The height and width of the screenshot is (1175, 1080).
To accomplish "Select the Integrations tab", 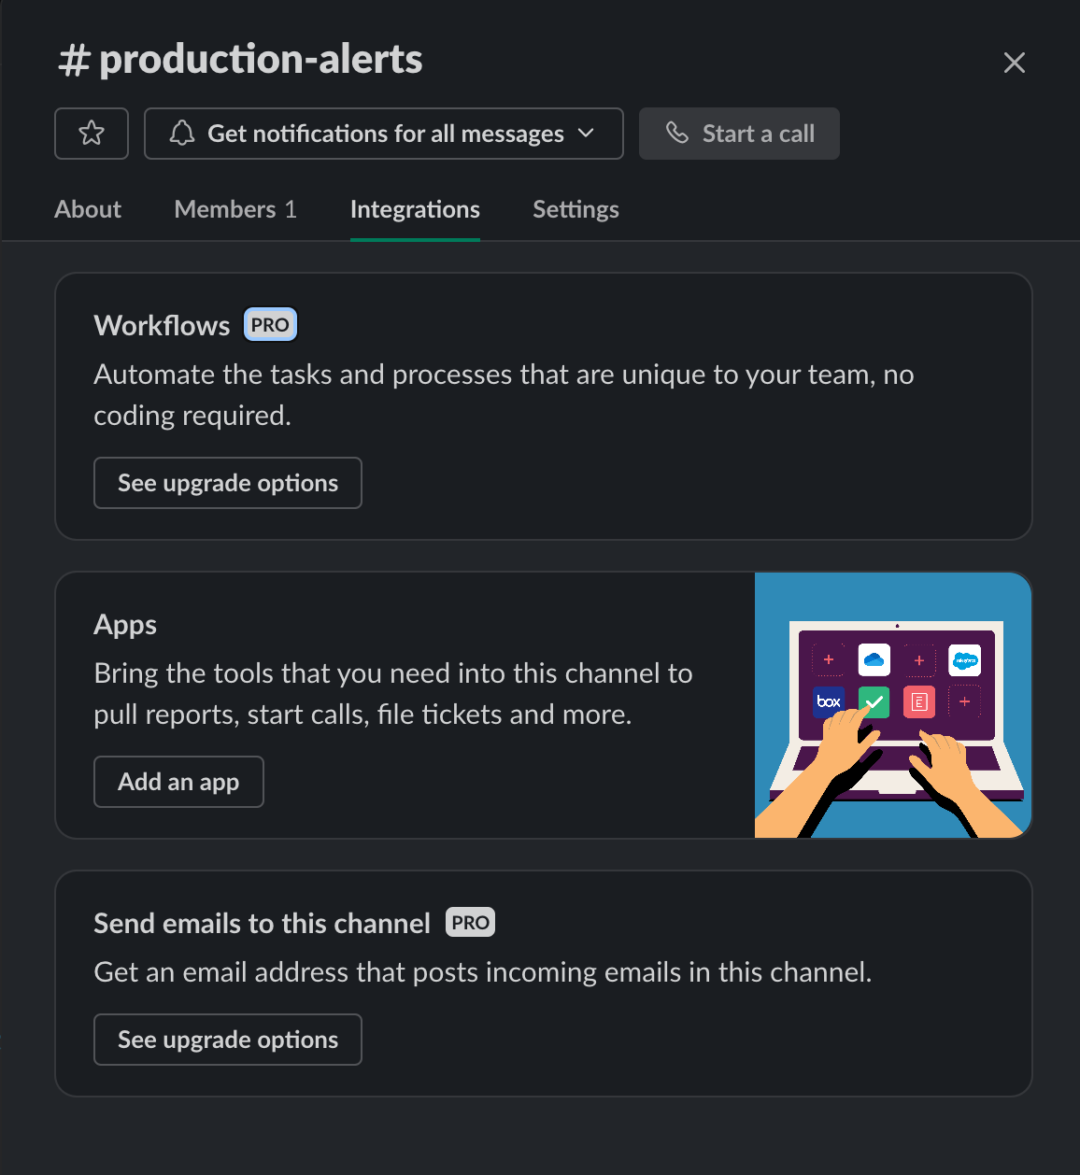I will point(415,209).
